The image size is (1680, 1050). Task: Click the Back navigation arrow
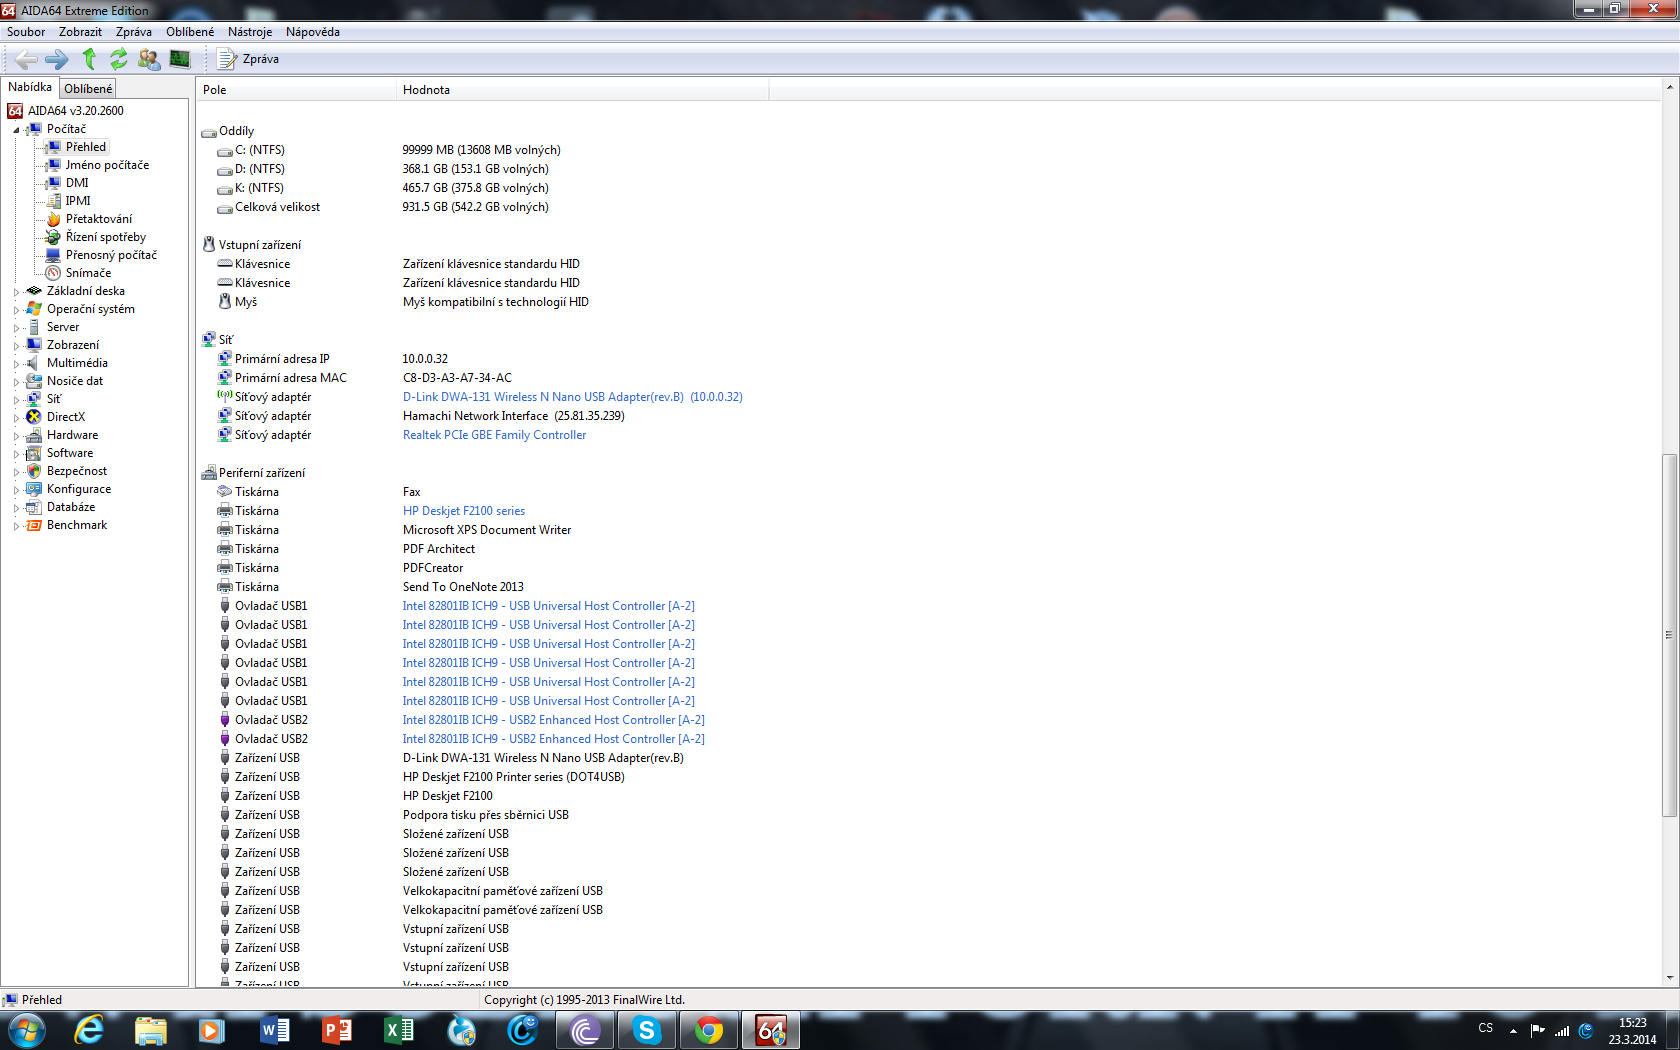point(26,59)
